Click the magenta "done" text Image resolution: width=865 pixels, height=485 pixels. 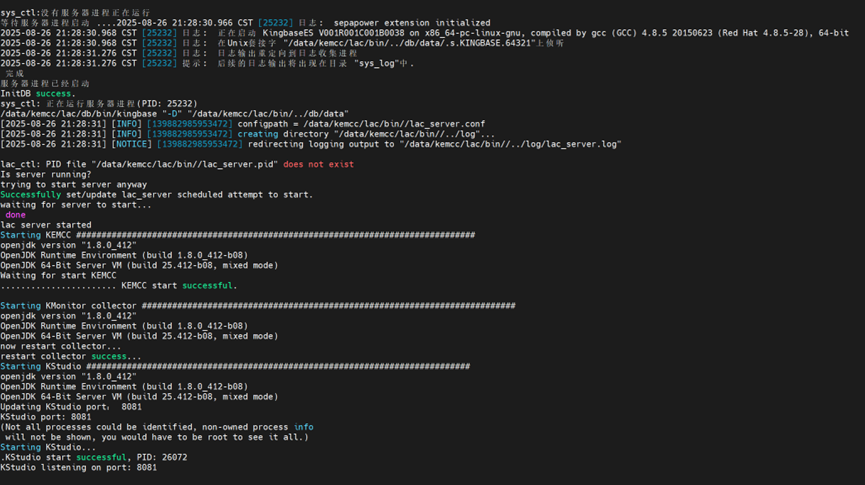coord(15,215)
